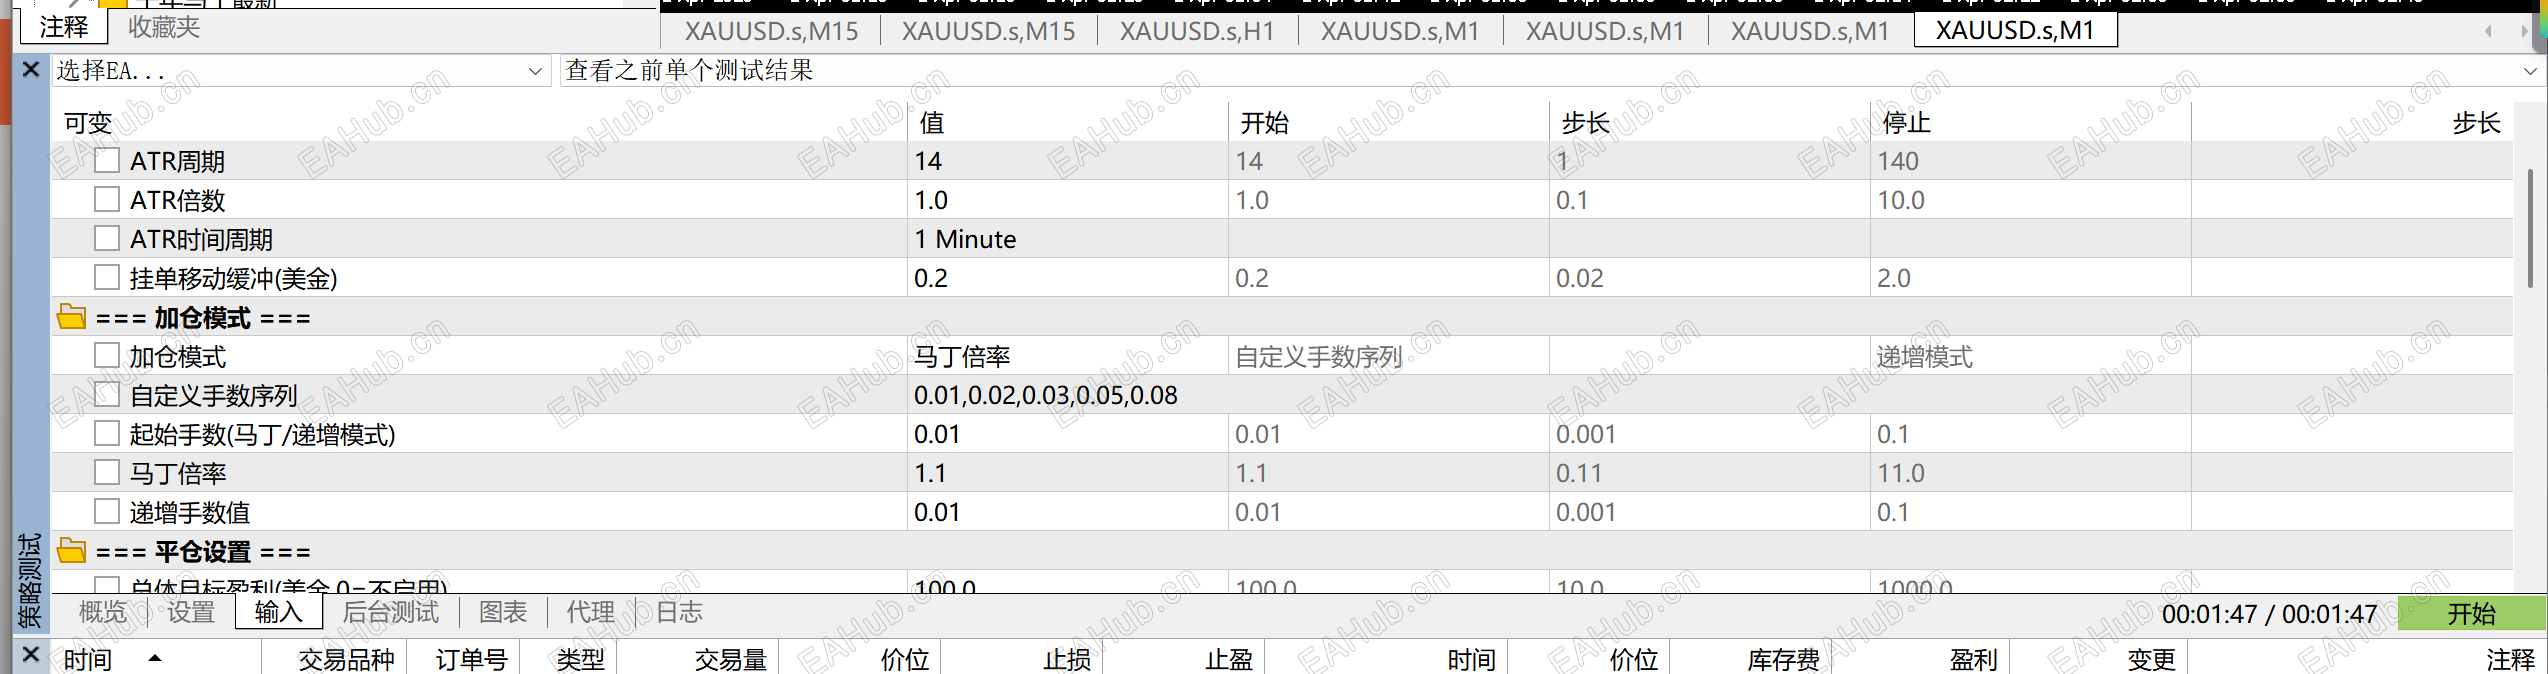This screenshot has width=2548, height=674.
Task: Click the green 开始 button
Action: coord(2471,613)
